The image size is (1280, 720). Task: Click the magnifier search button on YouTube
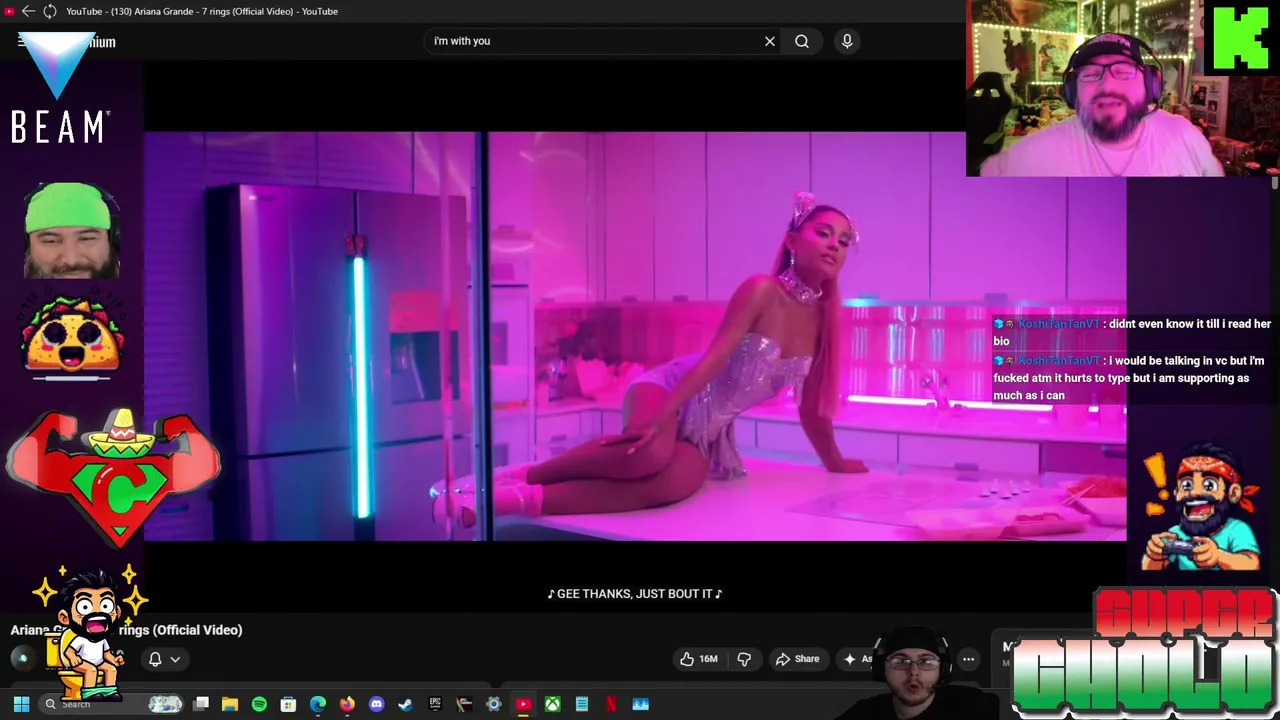pyautogui.click(x=802, y=41)
